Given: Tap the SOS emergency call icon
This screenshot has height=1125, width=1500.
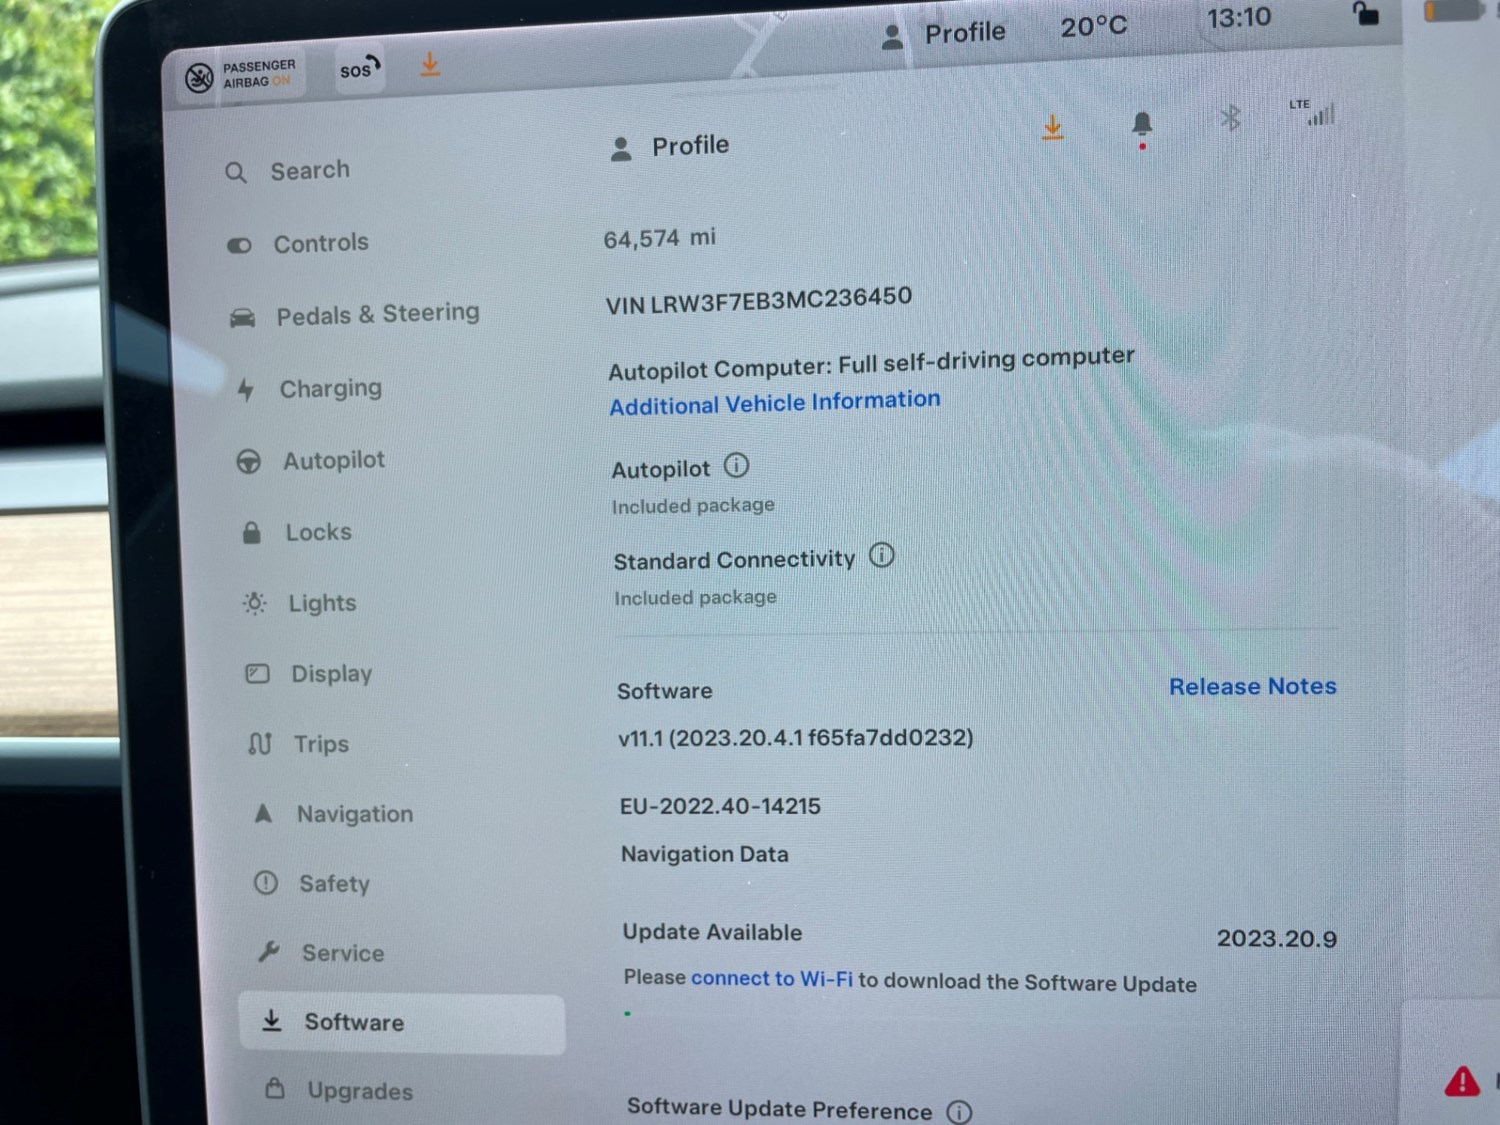Looking at the screenshot, I should coord(359,69).
